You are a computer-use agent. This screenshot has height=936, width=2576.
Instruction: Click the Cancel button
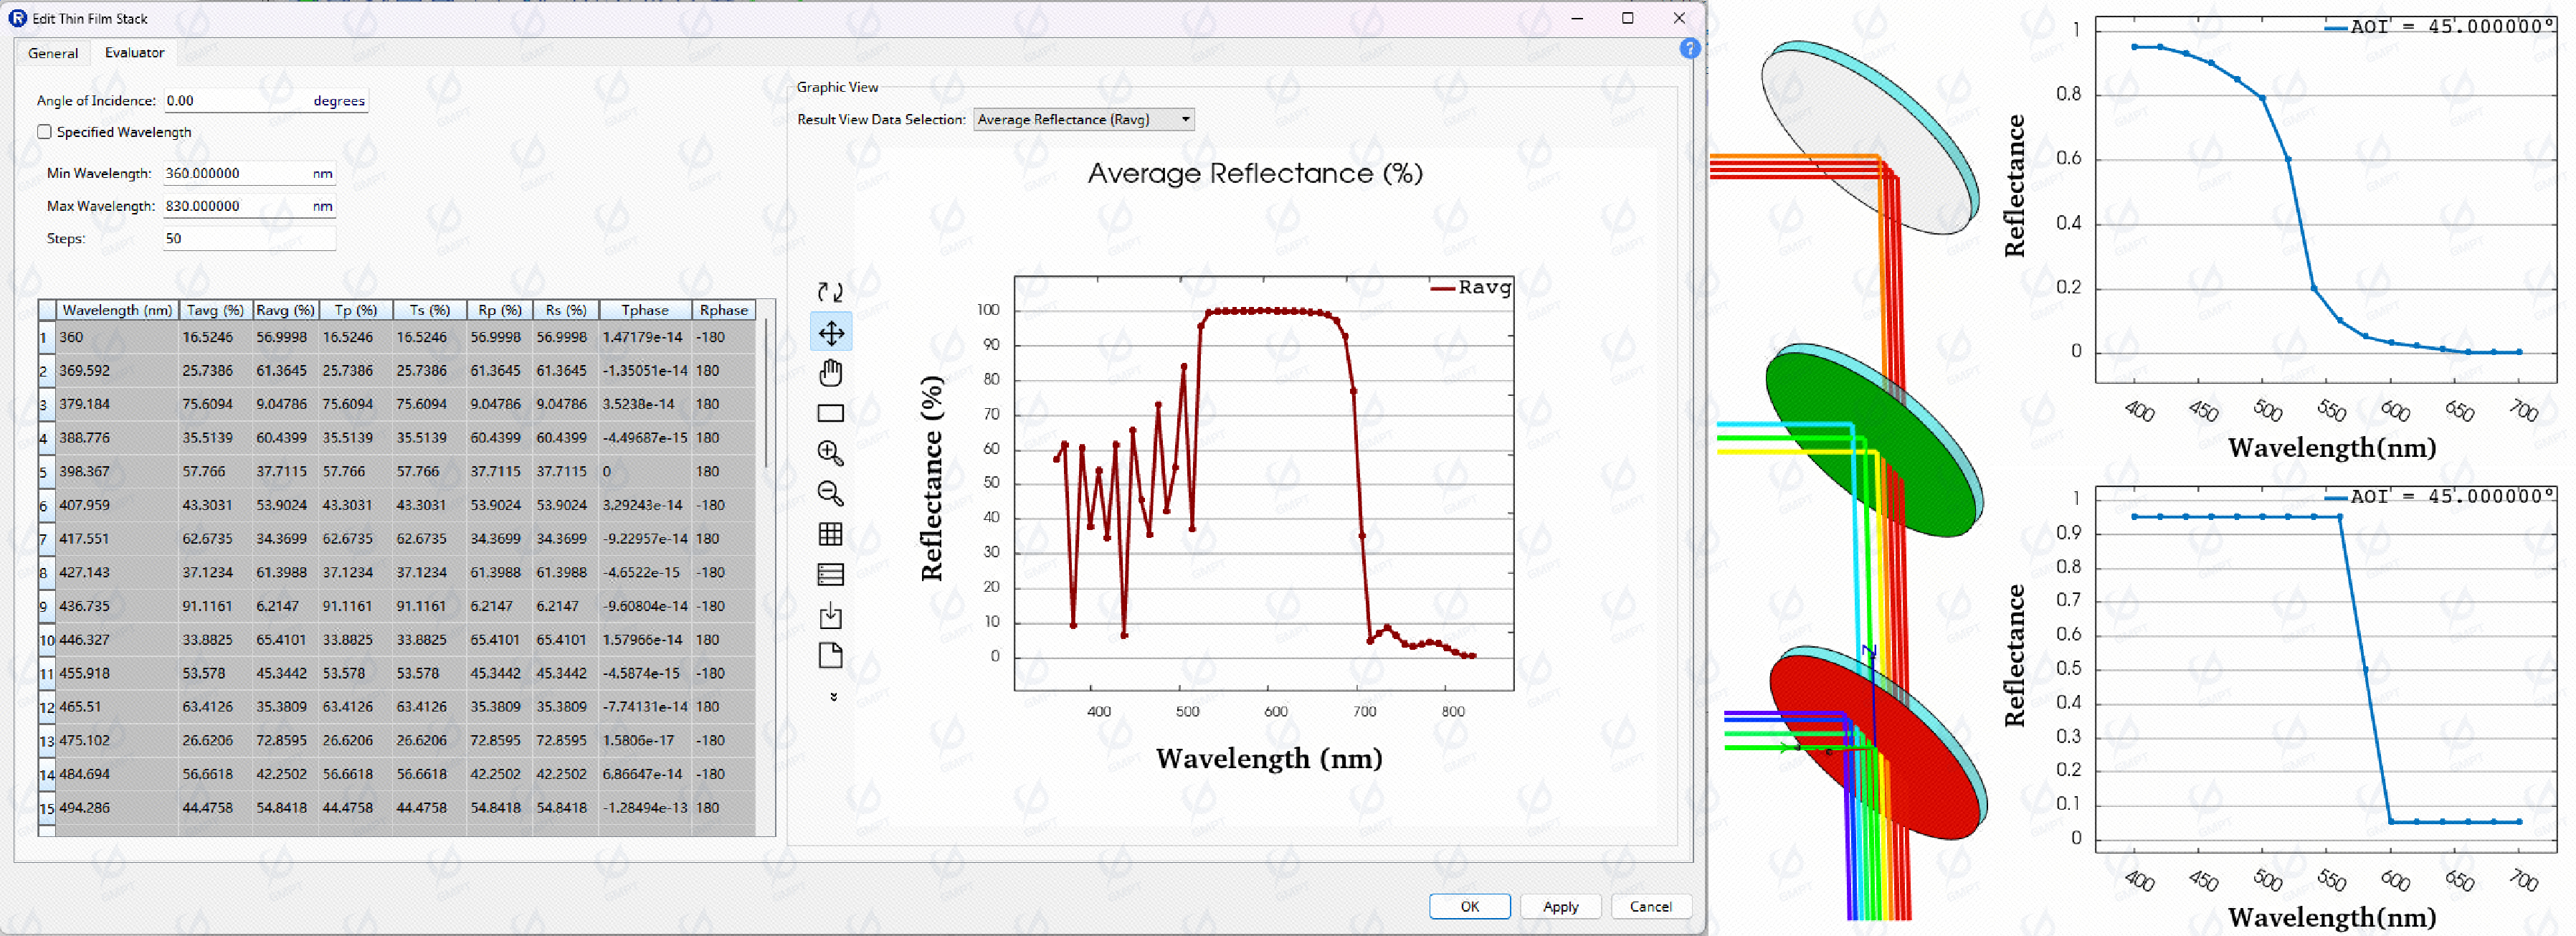(1650, 906)
